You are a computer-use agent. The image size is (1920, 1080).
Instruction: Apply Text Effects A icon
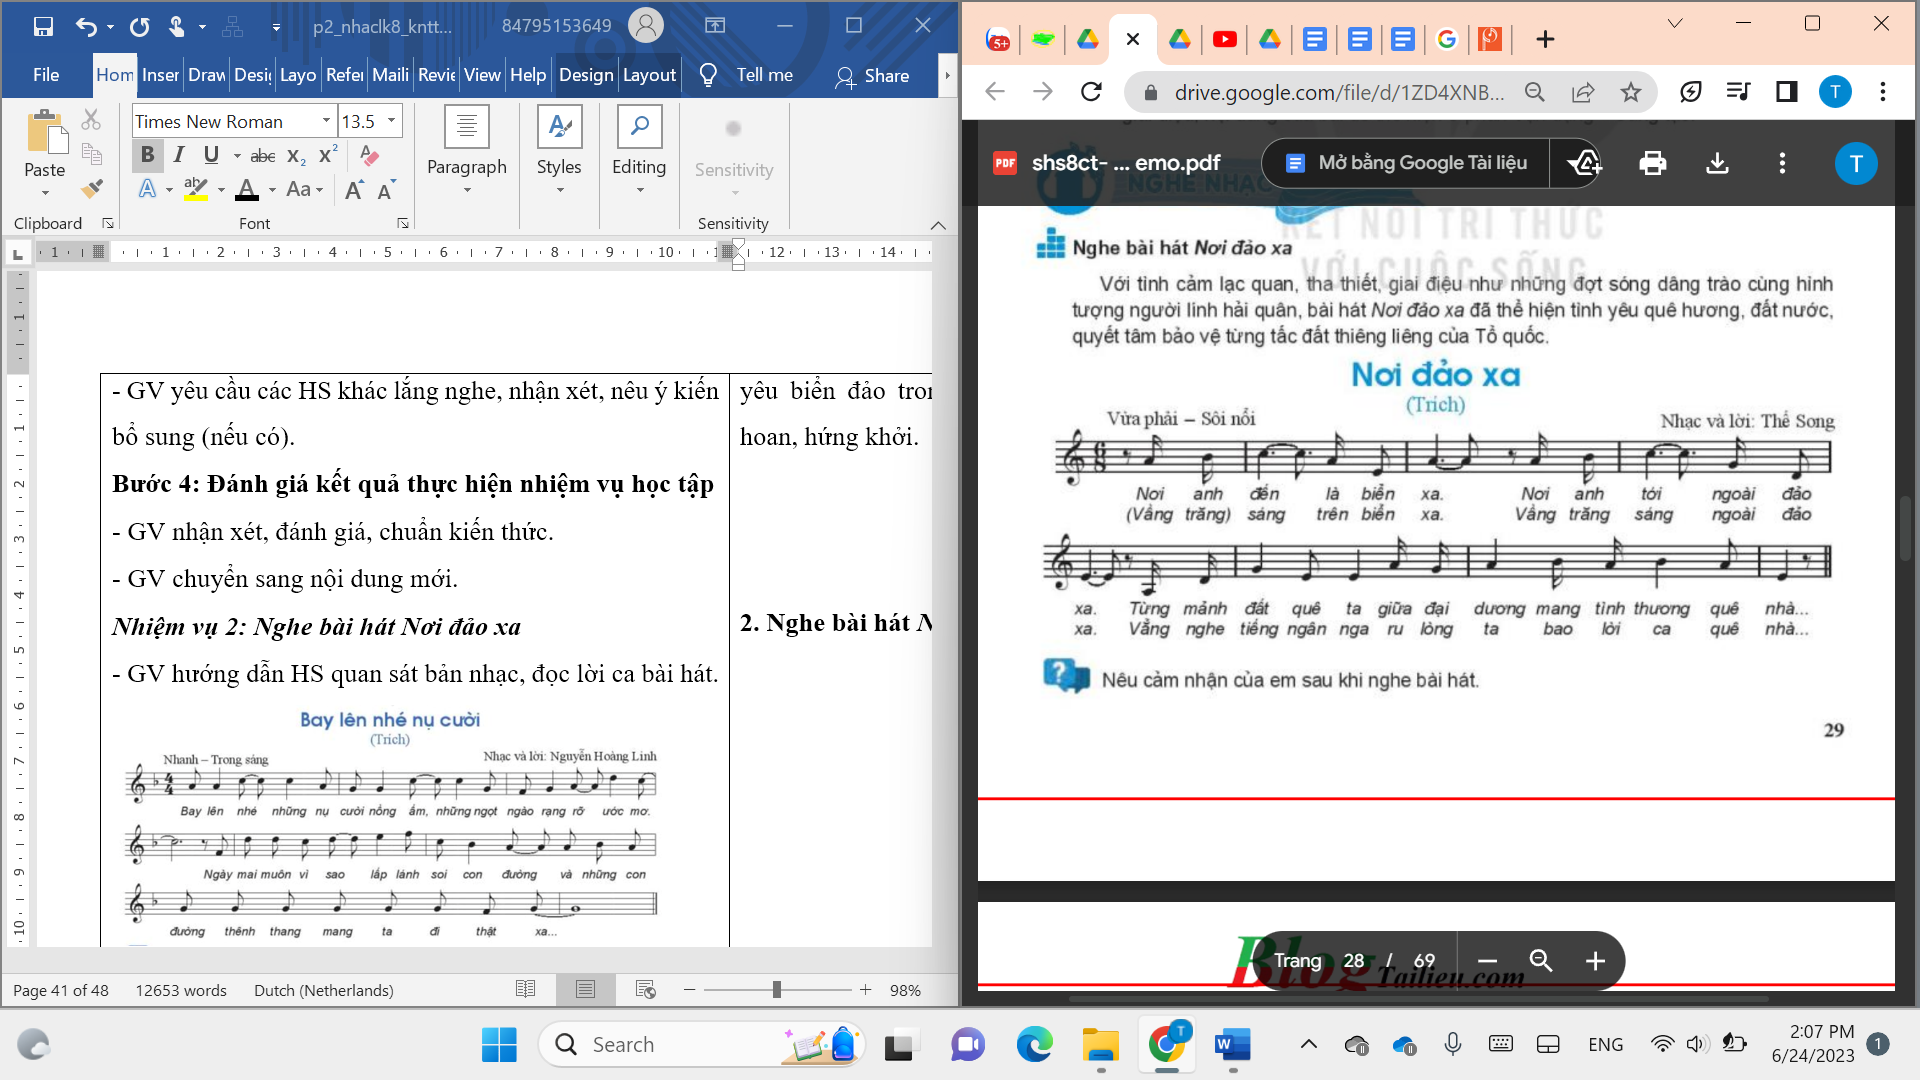pyautogui.click(x=148, y=189)
